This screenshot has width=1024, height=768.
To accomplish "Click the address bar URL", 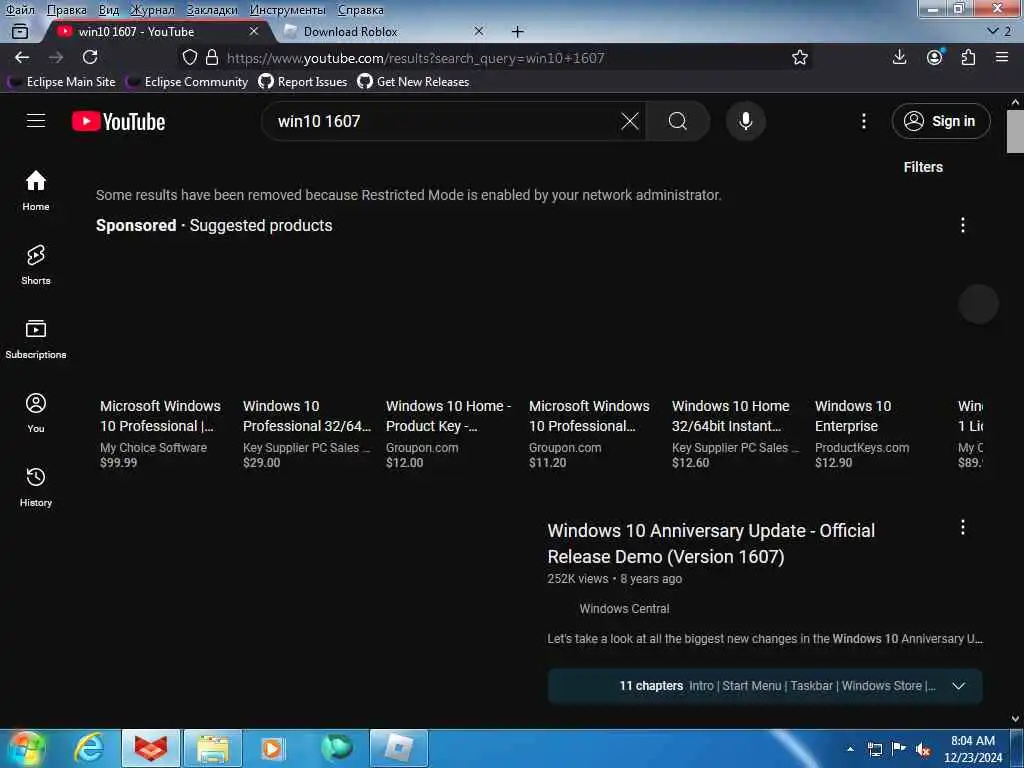I will point(415,58).
